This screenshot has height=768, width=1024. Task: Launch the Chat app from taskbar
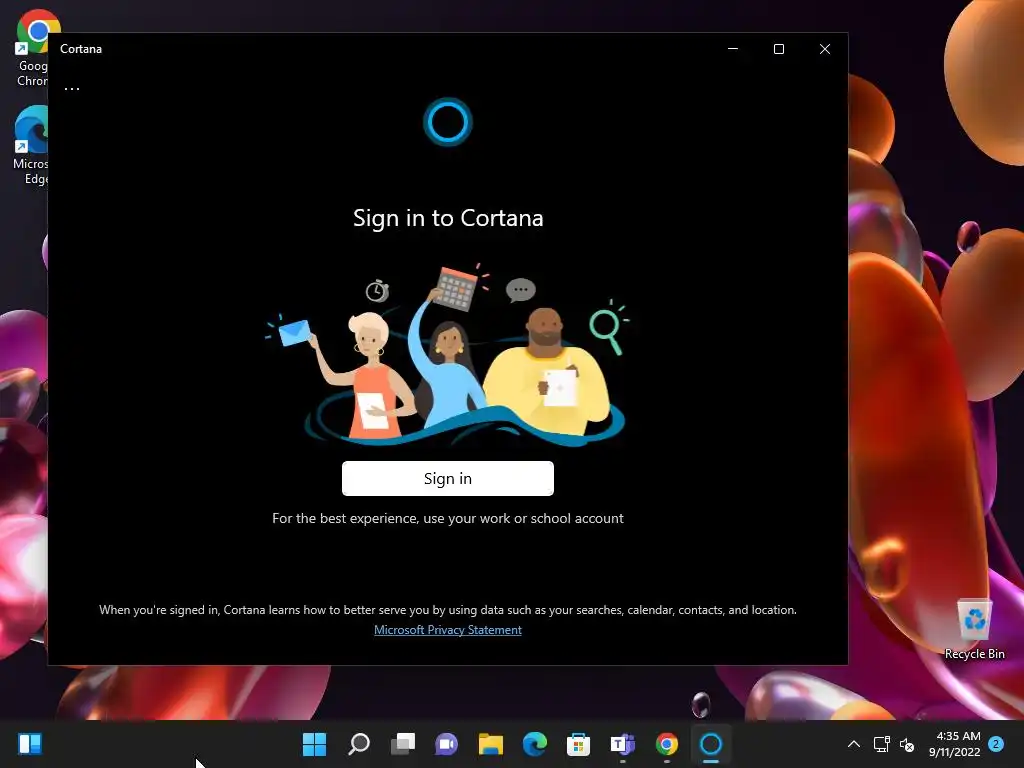(447, 744)
